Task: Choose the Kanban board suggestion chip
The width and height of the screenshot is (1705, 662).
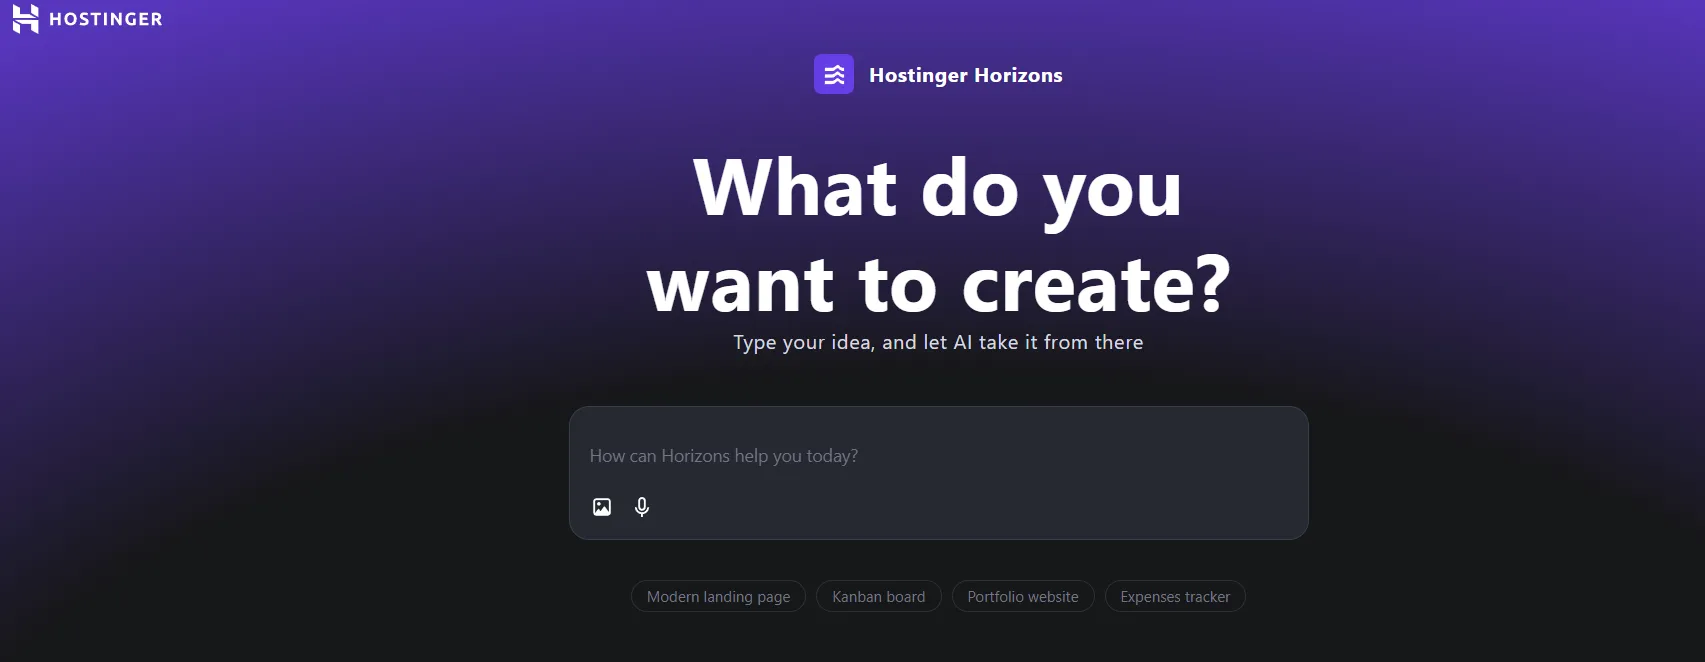Action: coord(878,597)
